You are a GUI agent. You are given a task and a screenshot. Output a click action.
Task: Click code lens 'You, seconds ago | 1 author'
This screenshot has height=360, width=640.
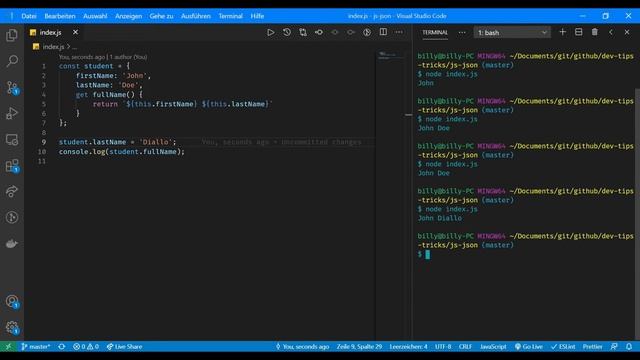[x=103, y=57]
